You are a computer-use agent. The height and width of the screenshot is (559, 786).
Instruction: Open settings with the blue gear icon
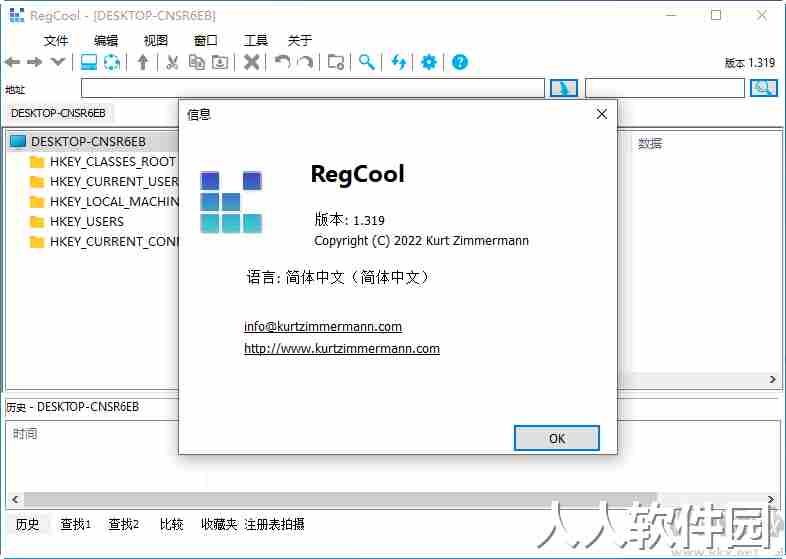coord(429,62)
